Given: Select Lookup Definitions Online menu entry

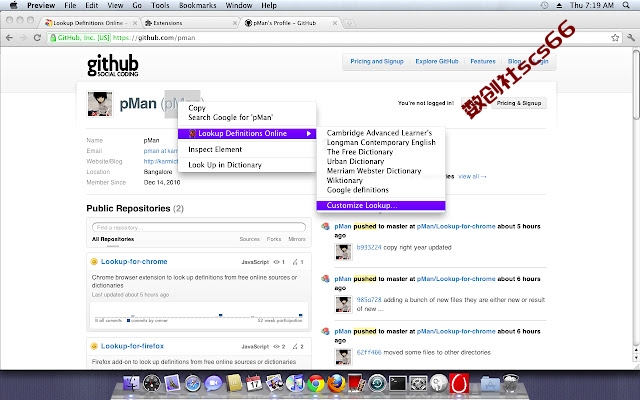Looking at the screenshot, I should coord(247,133).
